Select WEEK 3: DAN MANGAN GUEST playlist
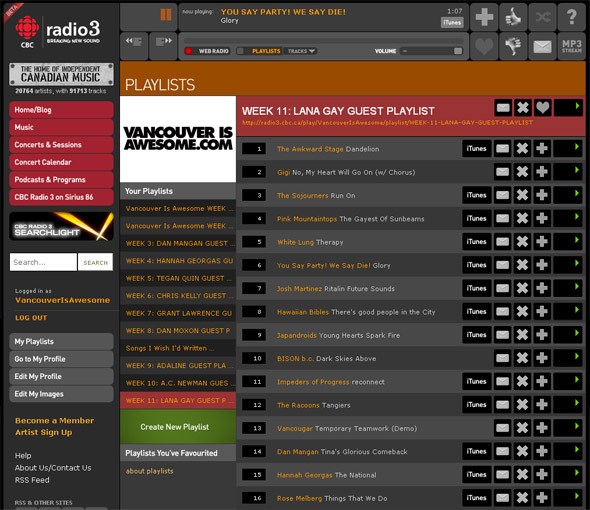Screen dimensions: 590x510 [x=178, y=243]
